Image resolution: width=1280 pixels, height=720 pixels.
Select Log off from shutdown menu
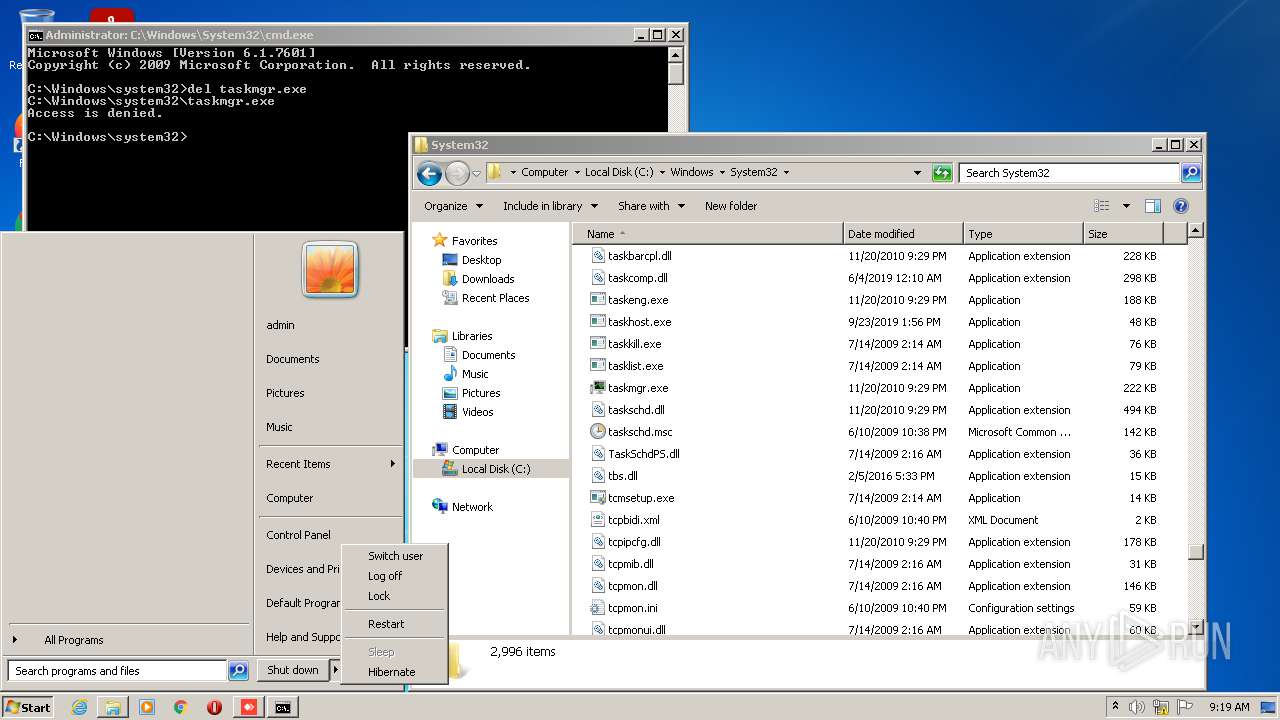(385, 576)
